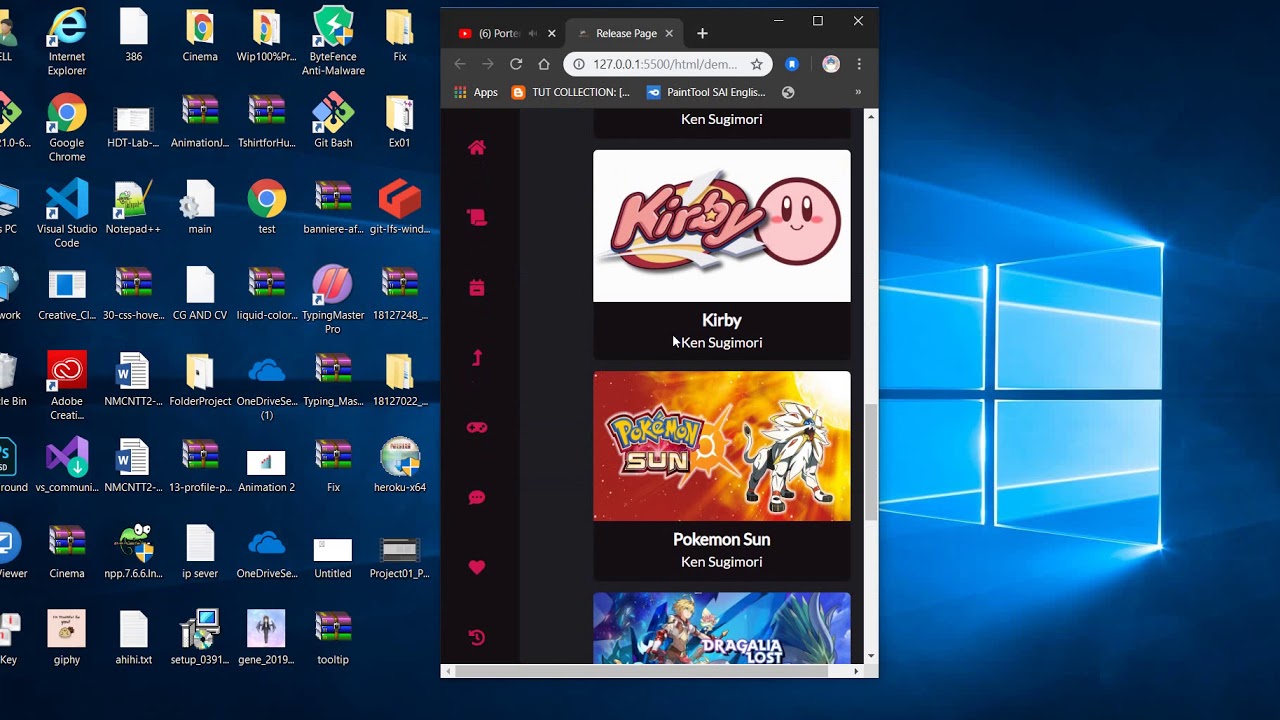Click the scroll down arrow in Chrome
1280x720 pixels.
(x=871, y=656)
